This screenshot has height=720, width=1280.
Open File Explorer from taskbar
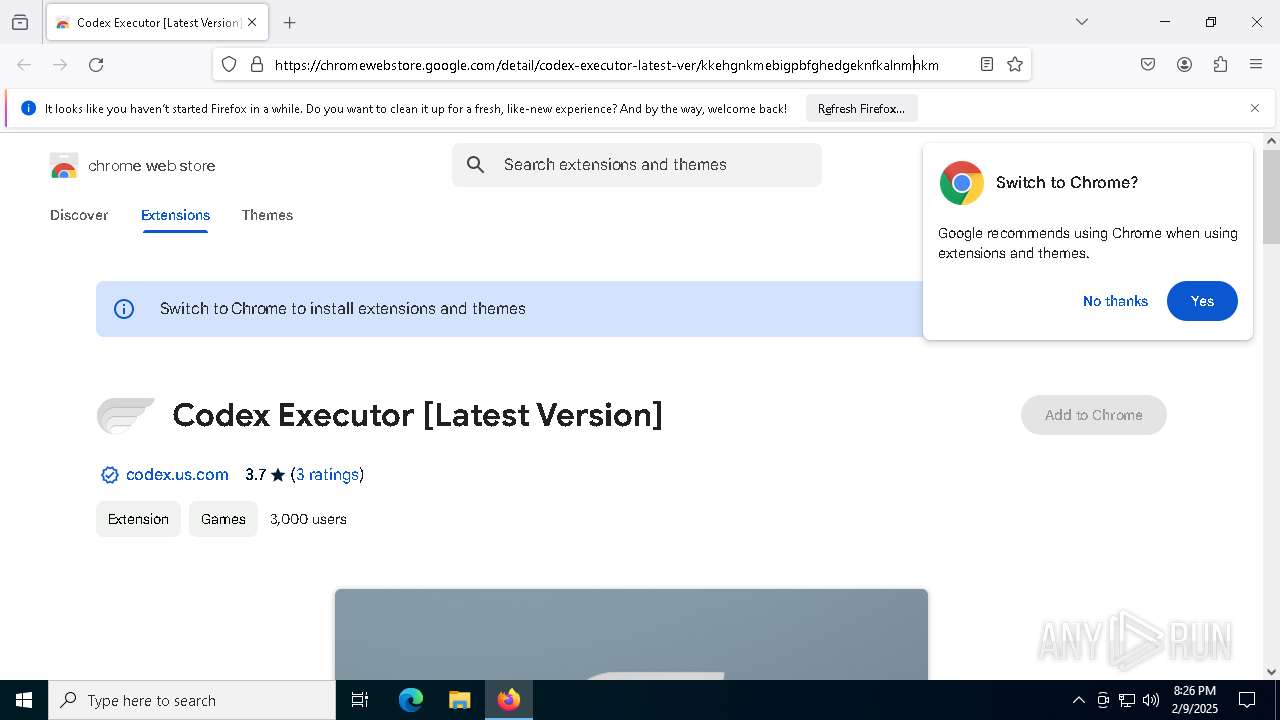[x=459, y=700]
